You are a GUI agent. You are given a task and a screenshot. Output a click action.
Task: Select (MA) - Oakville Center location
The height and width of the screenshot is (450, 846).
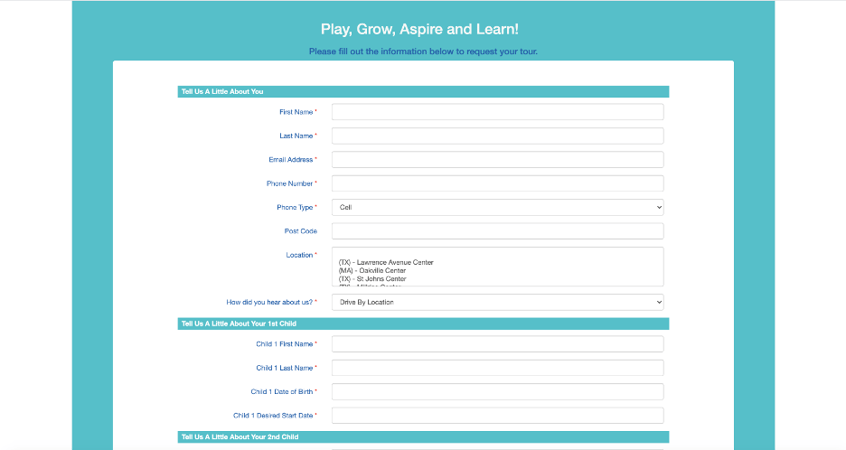[x=372, y=270]
